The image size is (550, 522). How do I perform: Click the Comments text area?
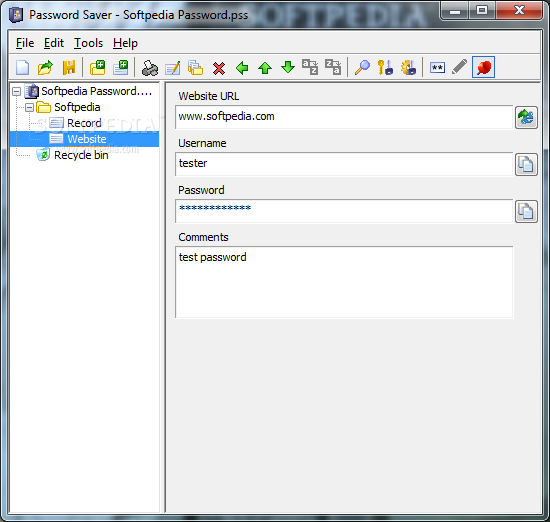(x=344, y=282)
